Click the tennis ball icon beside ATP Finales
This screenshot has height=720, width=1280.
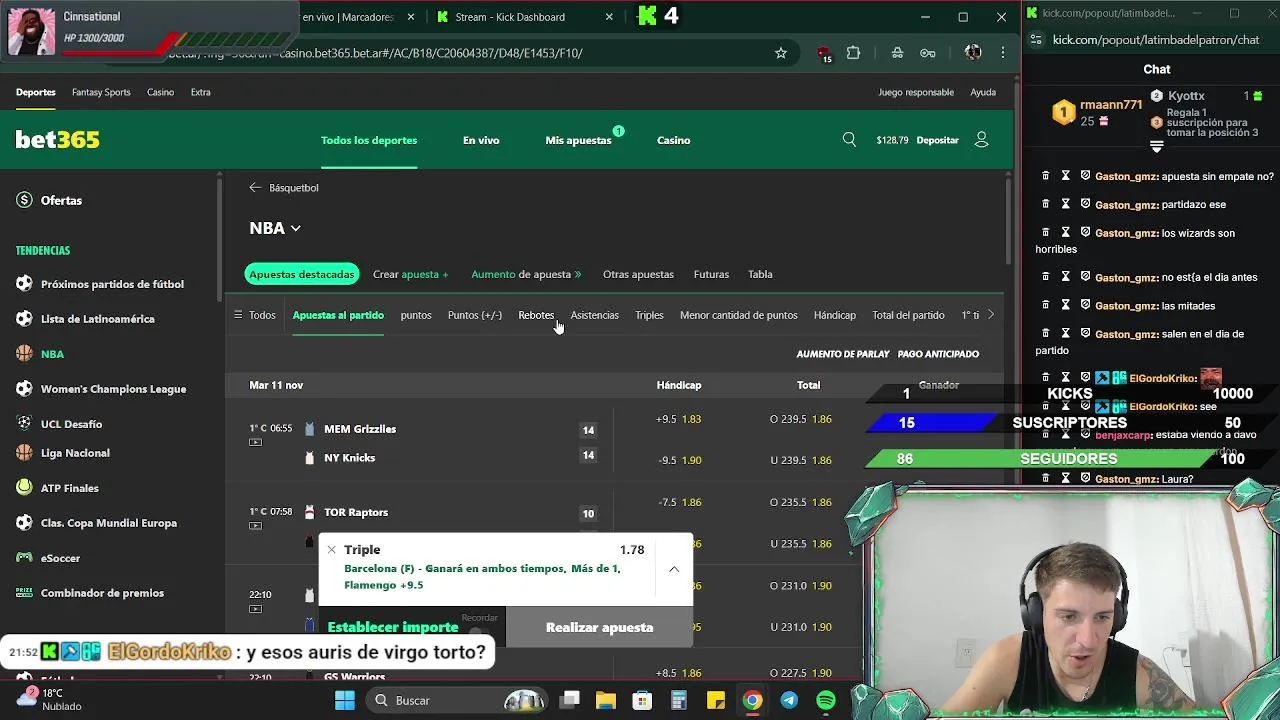point(24,488)
